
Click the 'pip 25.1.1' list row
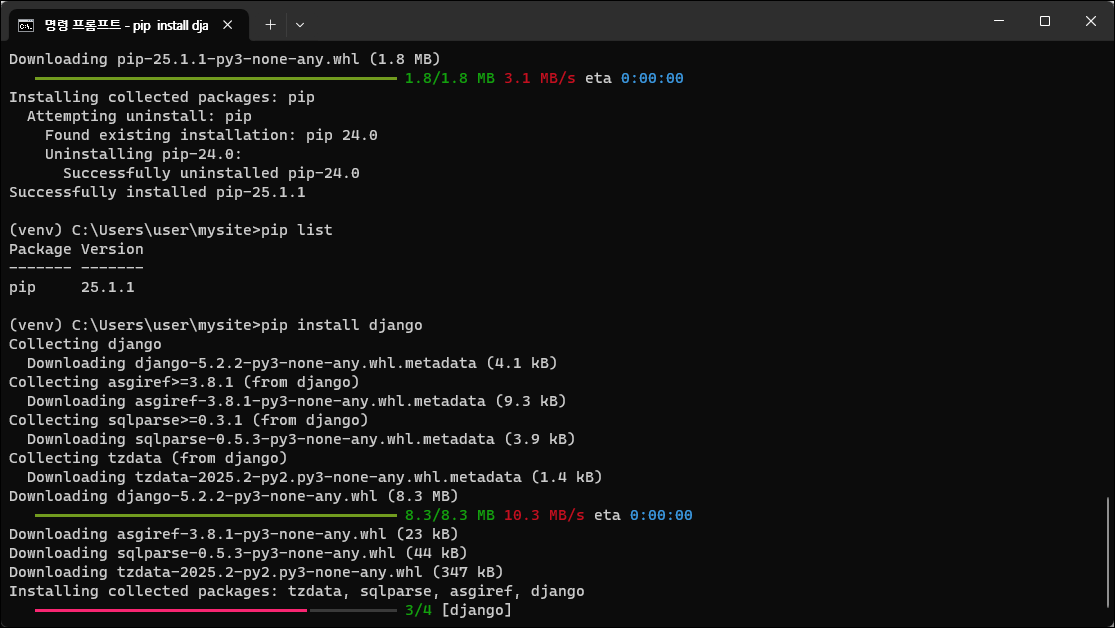(72, 287)
